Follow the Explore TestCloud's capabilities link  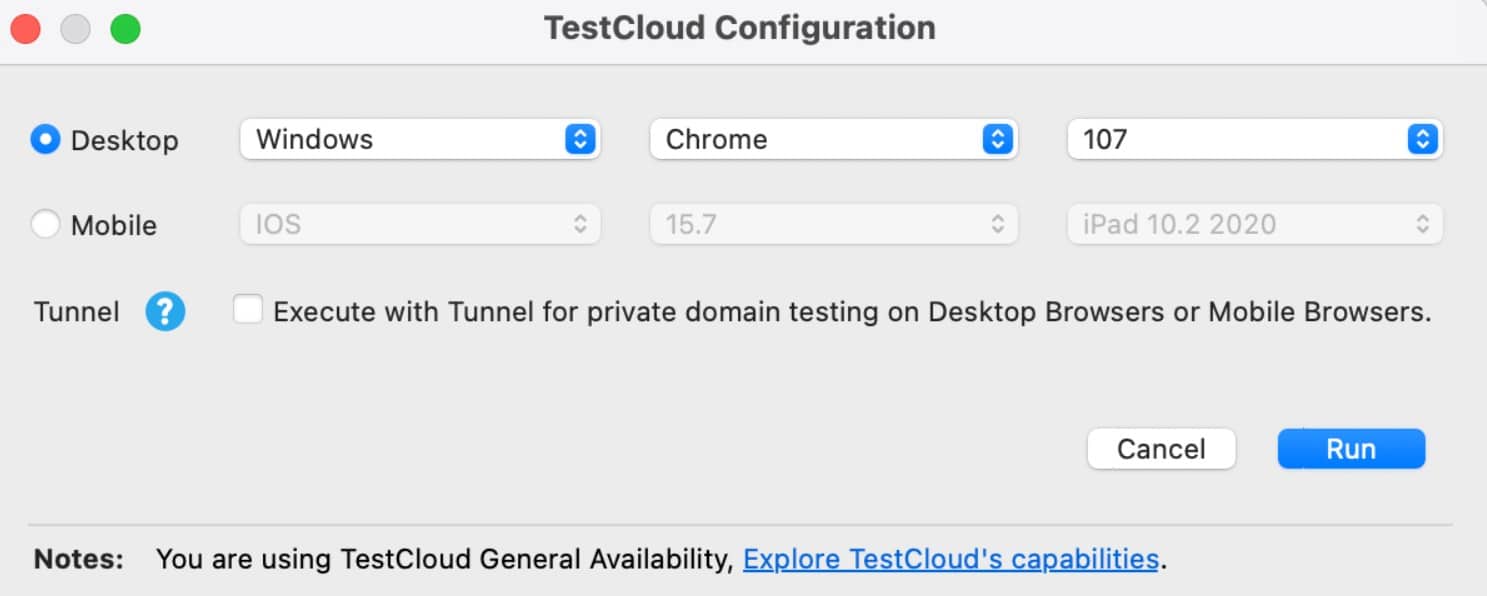951,558
